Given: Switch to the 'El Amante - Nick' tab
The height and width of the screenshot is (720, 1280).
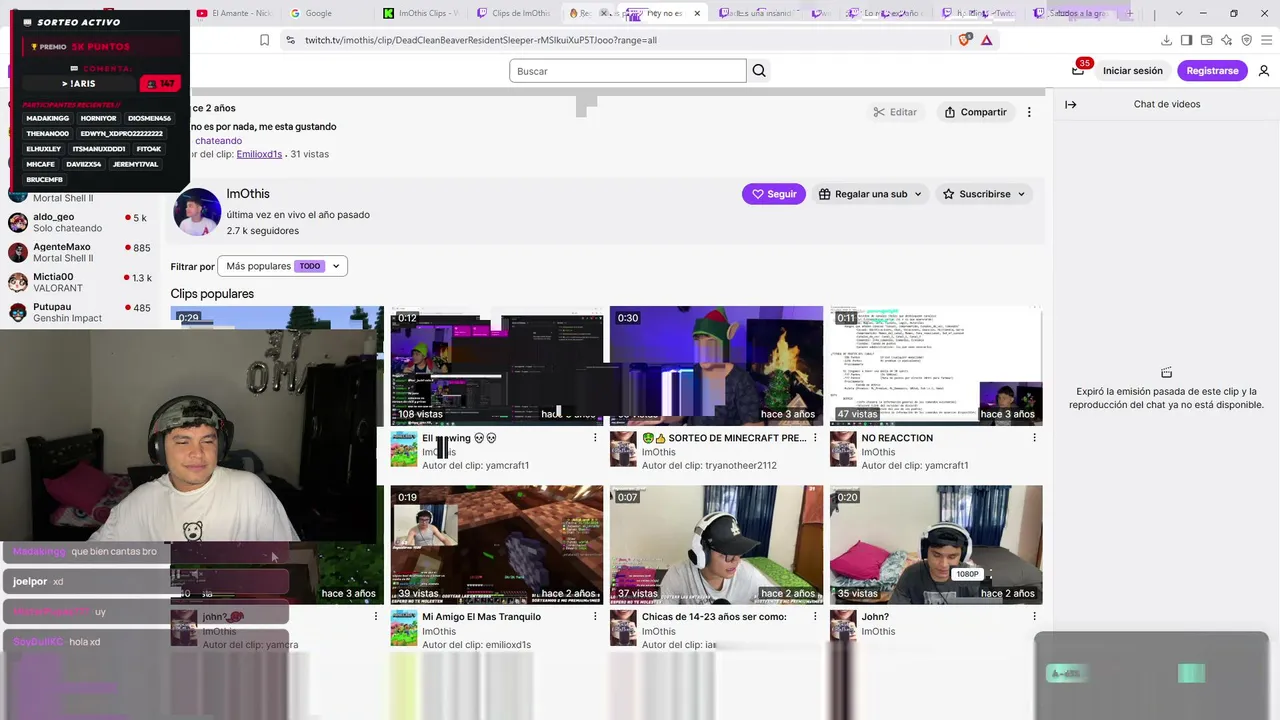Looking at the screenshot, I should point(235,13).
